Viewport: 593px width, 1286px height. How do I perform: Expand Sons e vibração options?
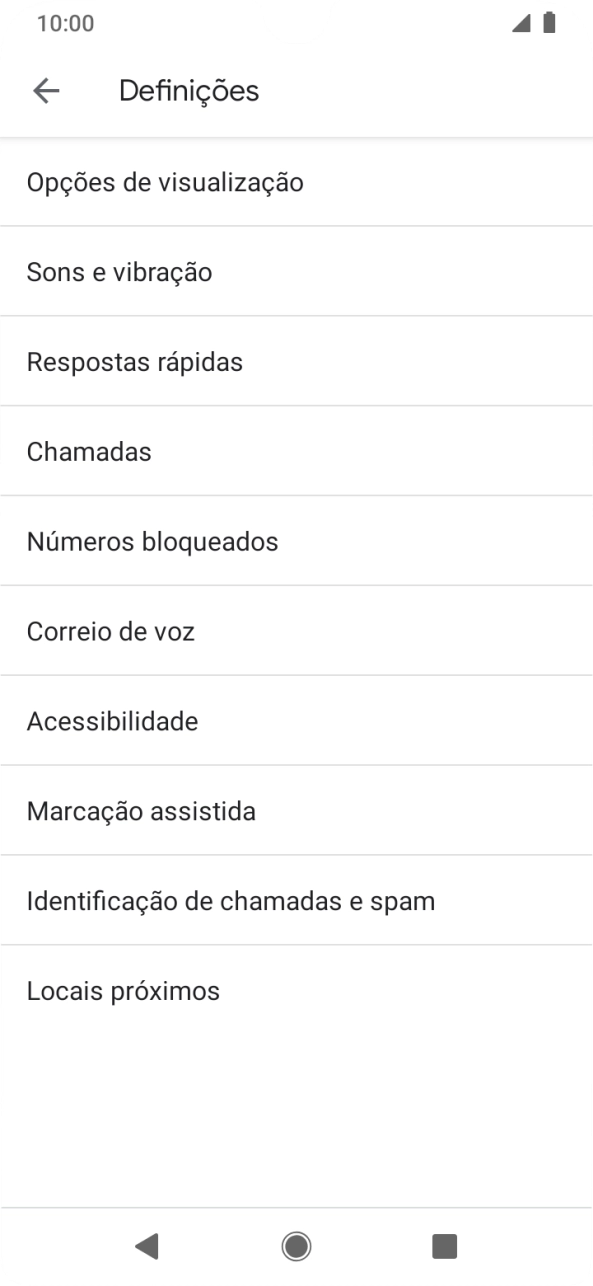[x=120, y=272]
